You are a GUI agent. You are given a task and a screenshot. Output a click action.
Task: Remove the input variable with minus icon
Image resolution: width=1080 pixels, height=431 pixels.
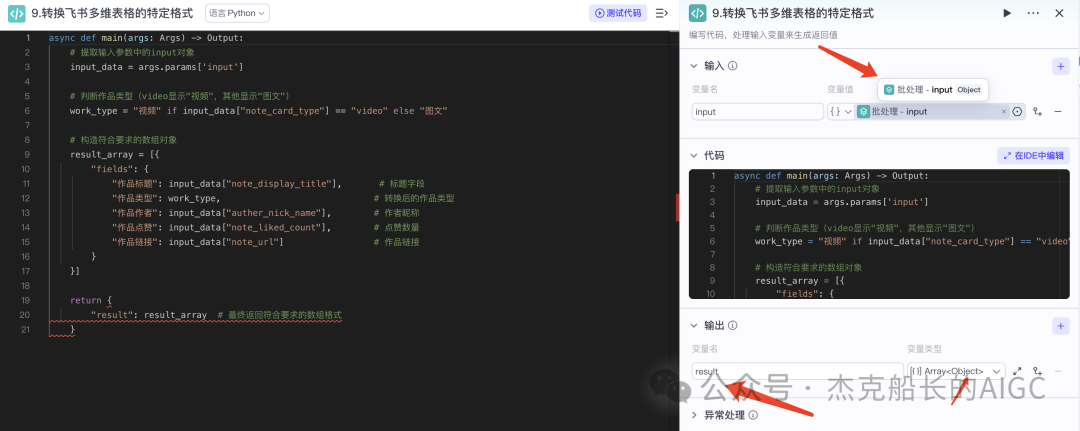click(1058, 112)
